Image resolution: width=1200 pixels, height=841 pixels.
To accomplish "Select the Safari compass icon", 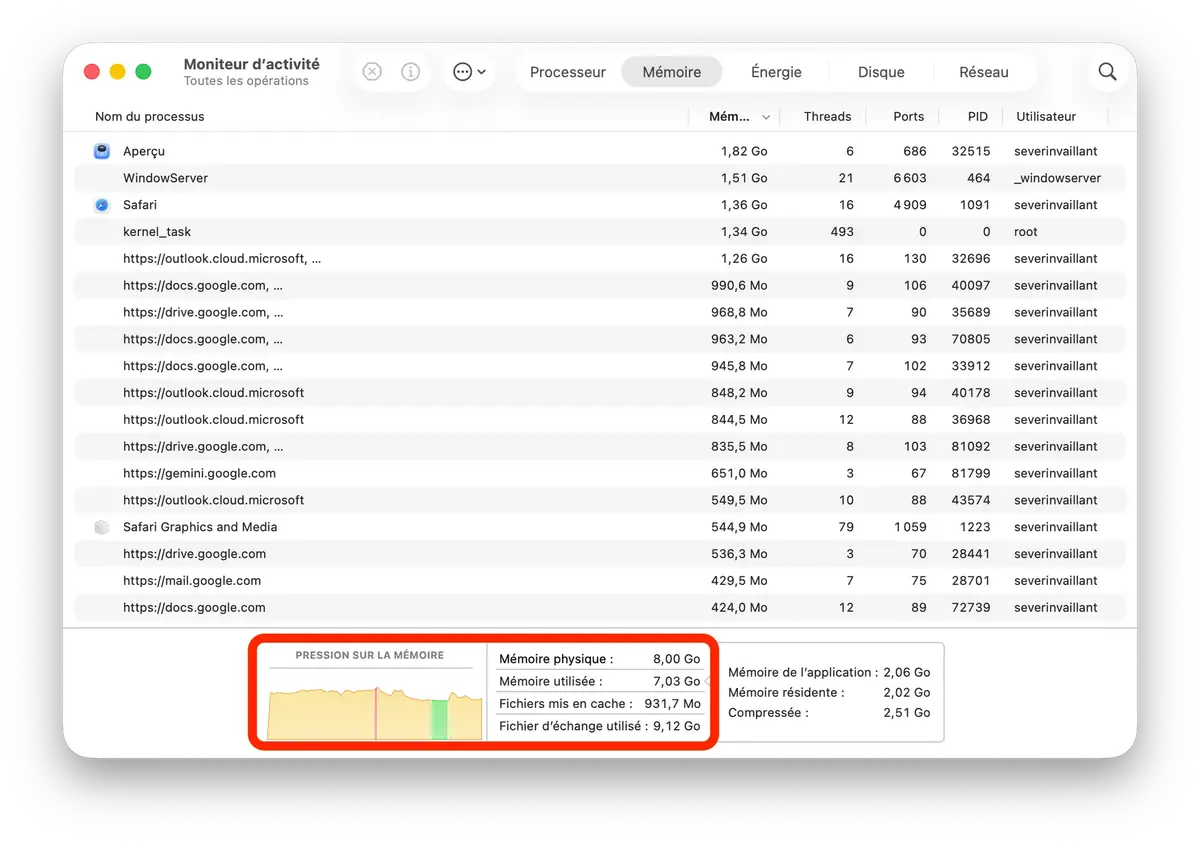I will click(102, 205).
